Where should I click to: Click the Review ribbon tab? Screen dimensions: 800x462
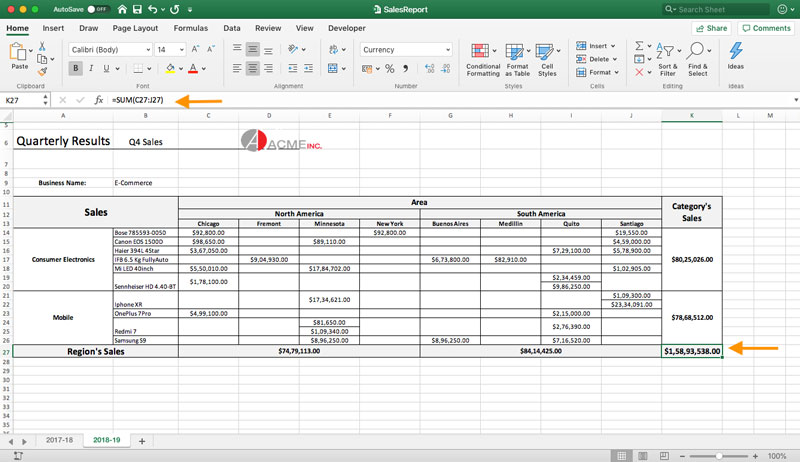point(268,28)
